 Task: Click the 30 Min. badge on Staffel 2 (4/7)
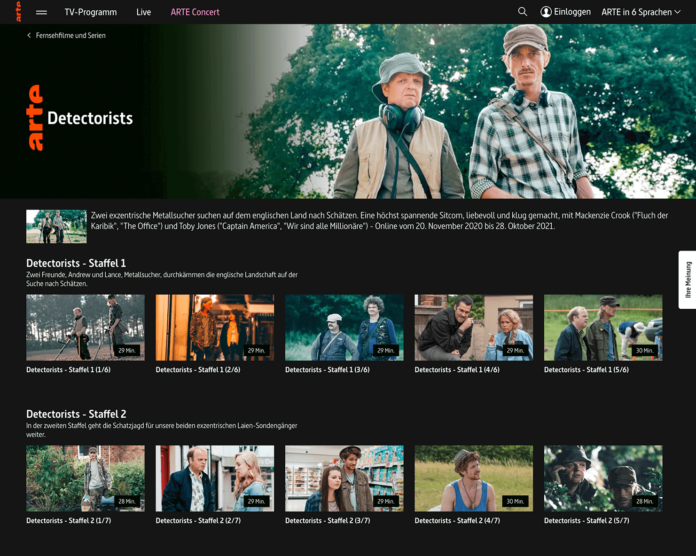click(x=515, y=501)
